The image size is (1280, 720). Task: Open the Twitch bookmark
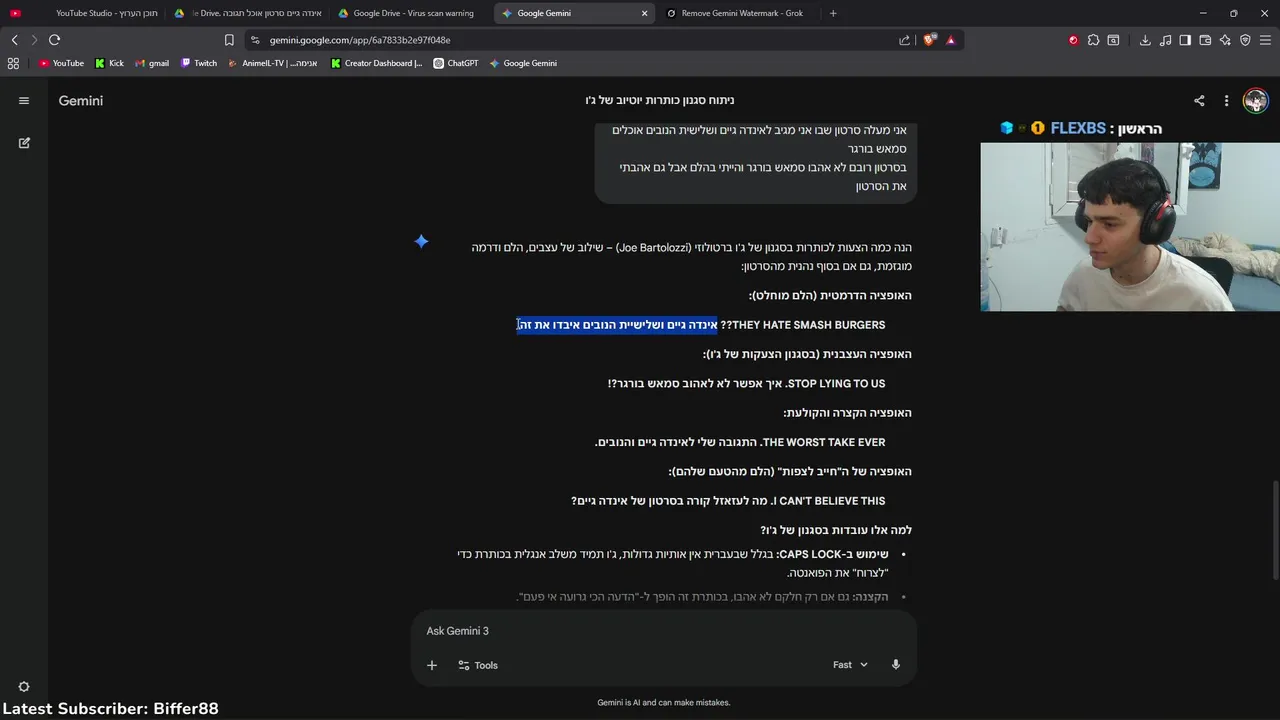point(199,63)
